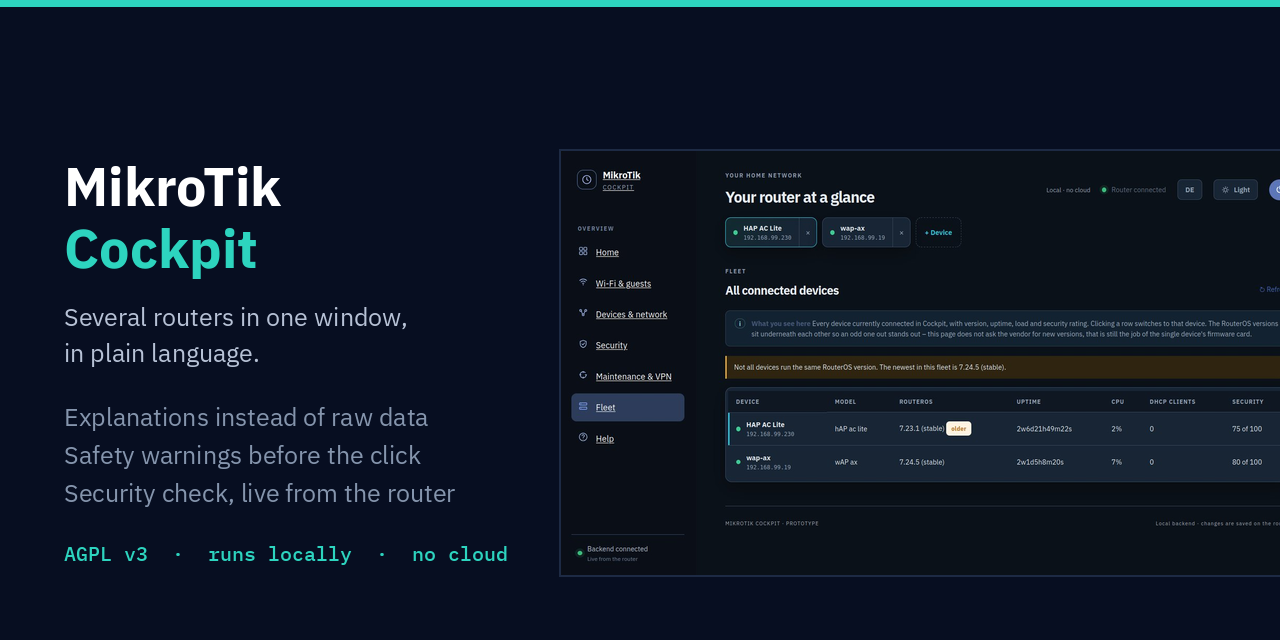Screen dimensions: 1280x640
Task: Click the sun icon on the Light button
Action: click(x=1226, y=190)
